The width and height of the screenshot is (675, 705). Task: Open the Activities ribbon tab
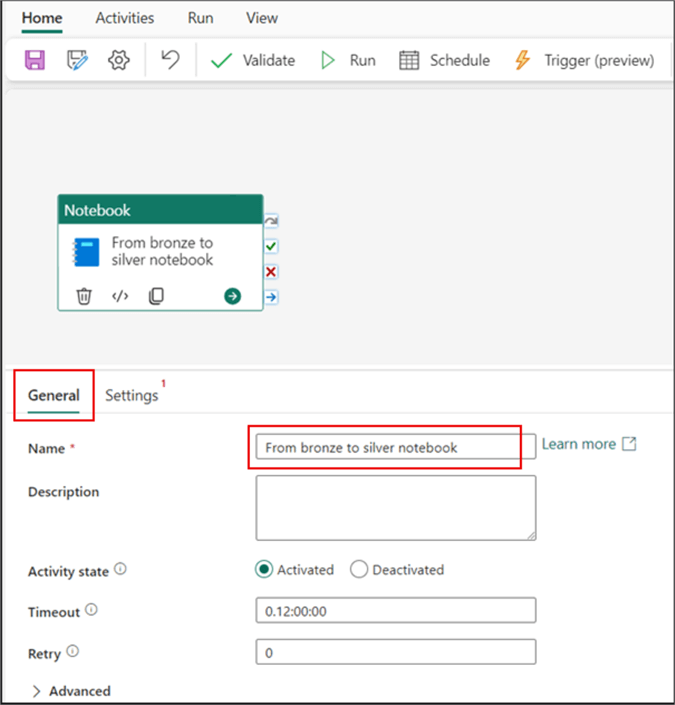point(125,18)
